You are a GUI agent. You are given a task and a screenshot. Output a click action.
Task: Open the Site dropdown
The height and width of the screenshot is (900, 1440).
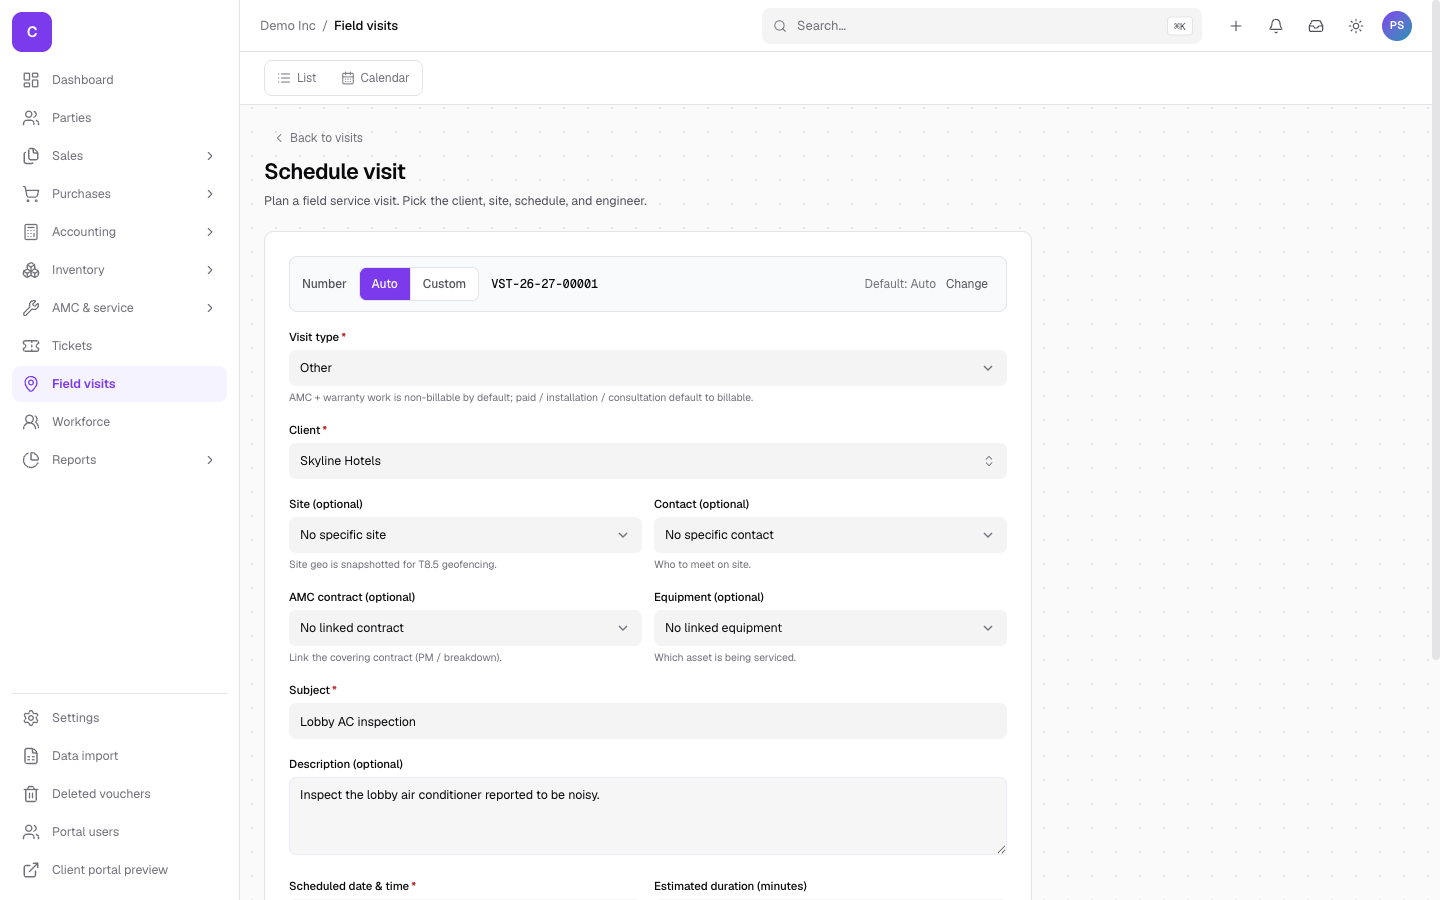[465, 535]
